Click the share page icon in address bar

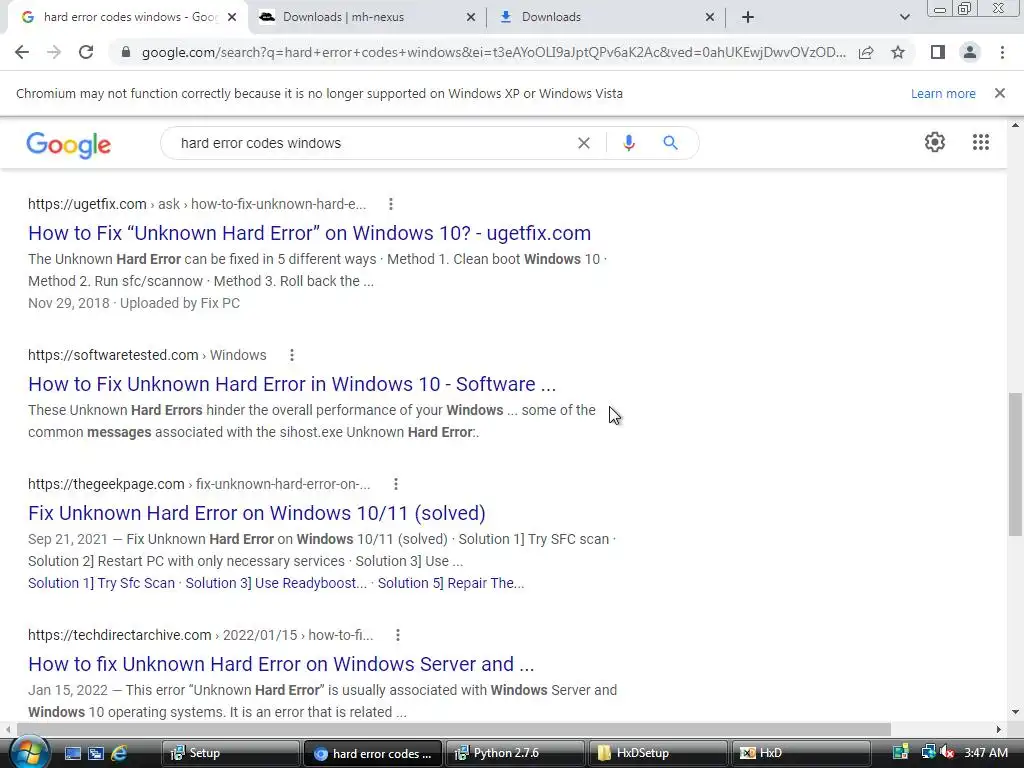866,52
